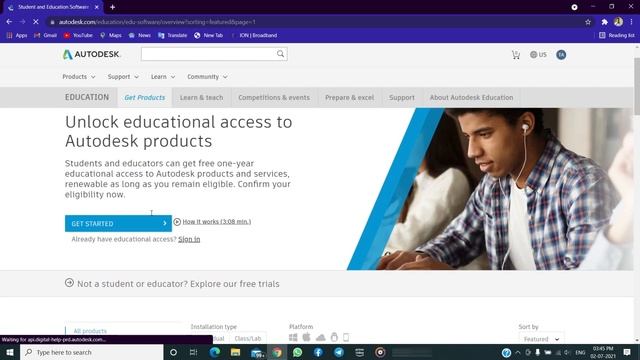Click the Windows taskbar search box
The width and height of the screenshot is (640, 360).
pos(92,352)
